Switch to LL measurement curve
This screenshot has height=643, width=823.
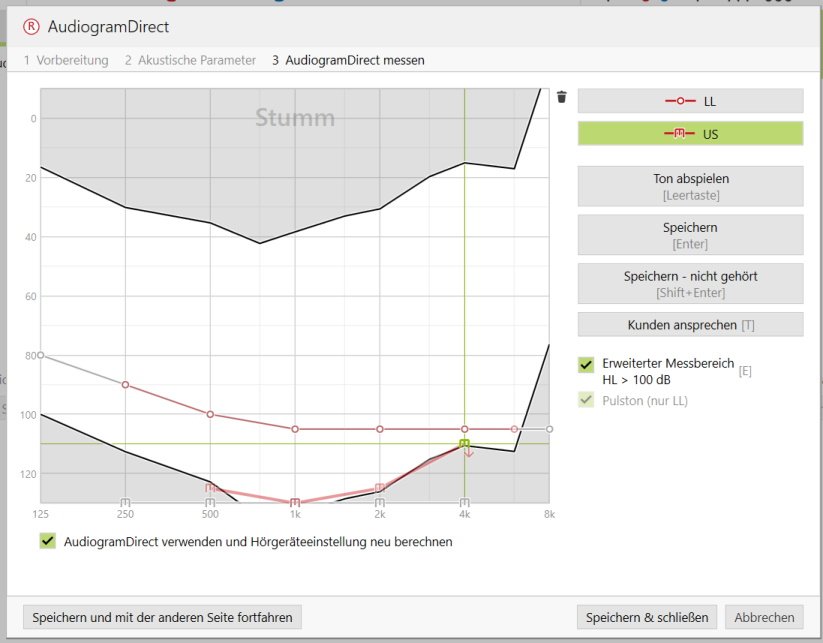690,101
